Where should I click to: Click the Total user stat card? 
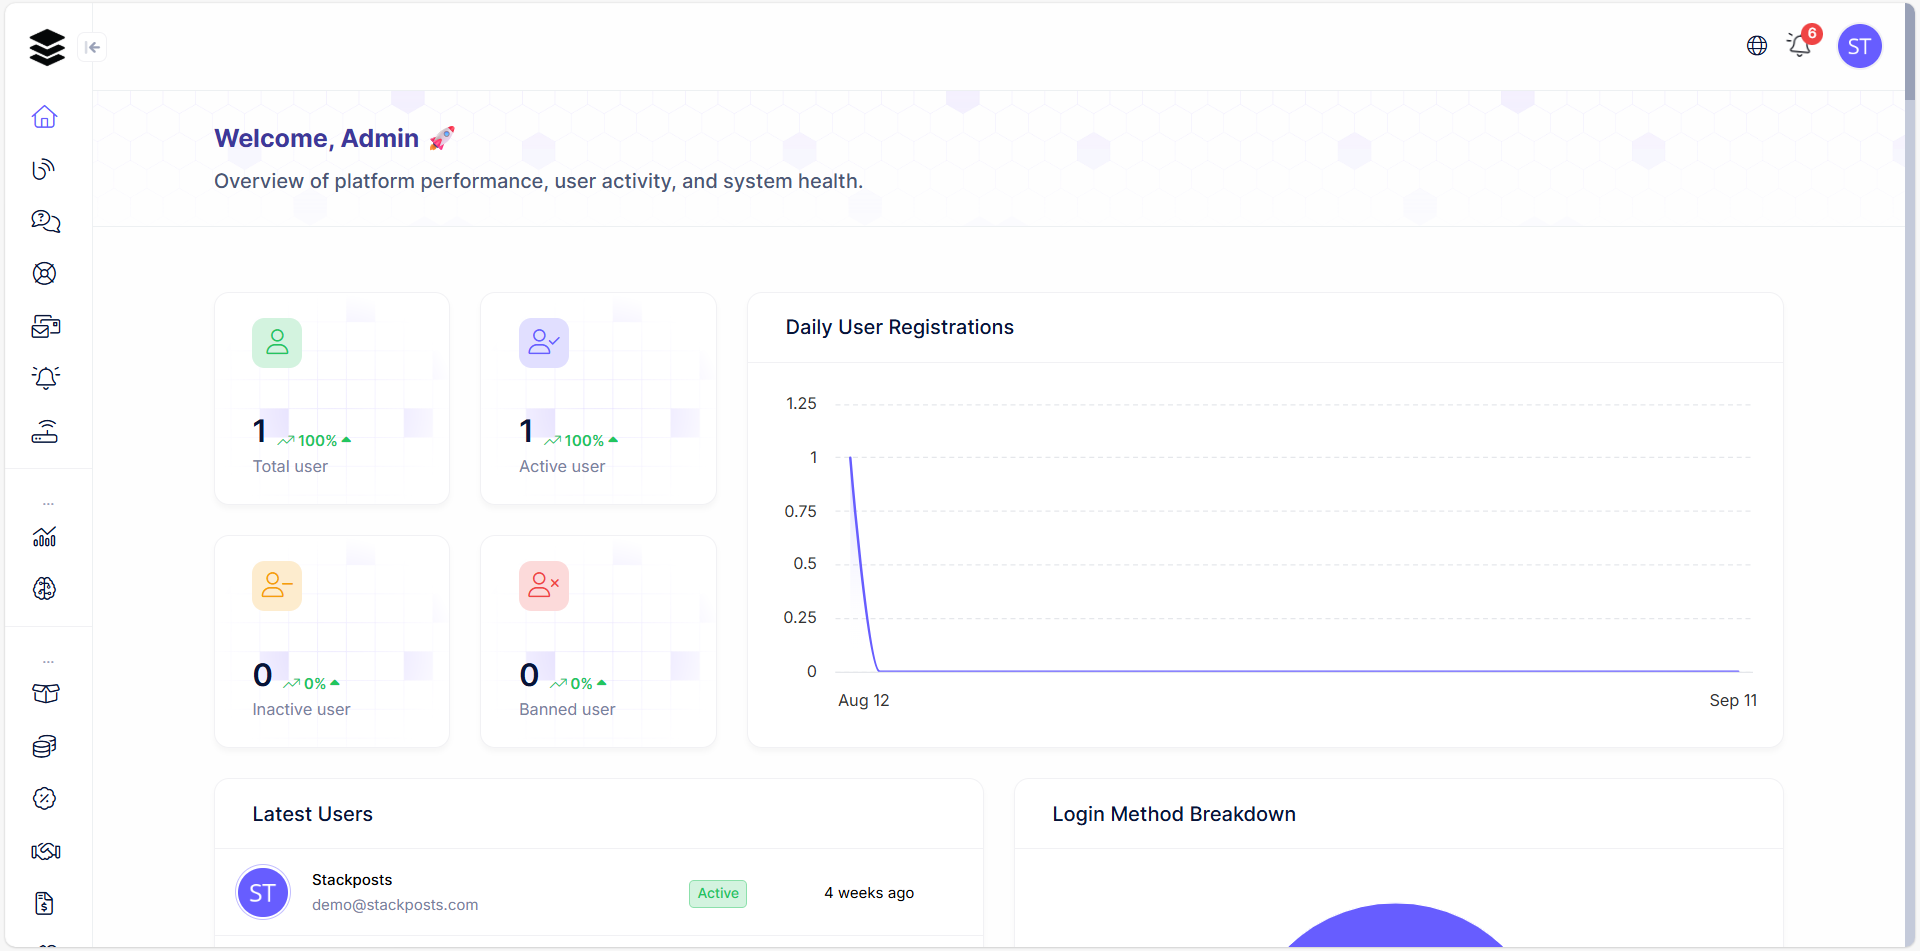point(332,398)
